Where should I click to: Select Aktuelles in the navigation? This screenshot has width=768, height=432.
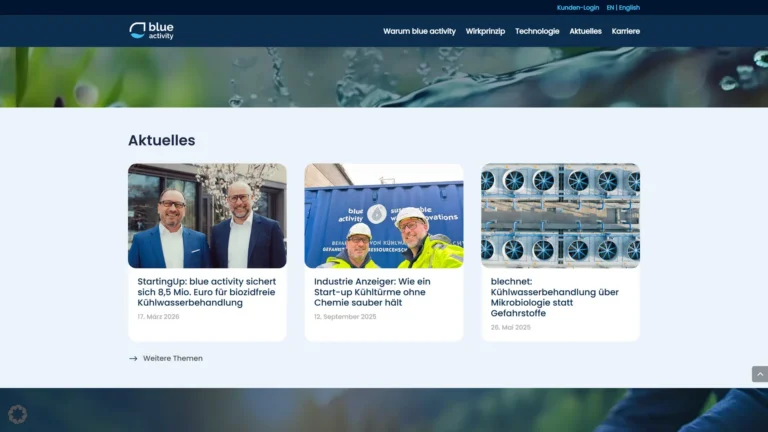(585, 31)
